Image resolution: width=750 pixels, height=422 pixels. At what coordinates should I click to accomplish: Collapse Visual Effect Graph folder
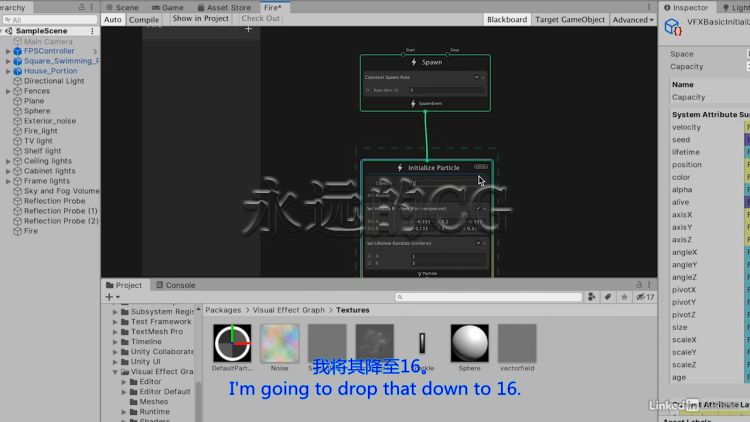coord(115,372)
